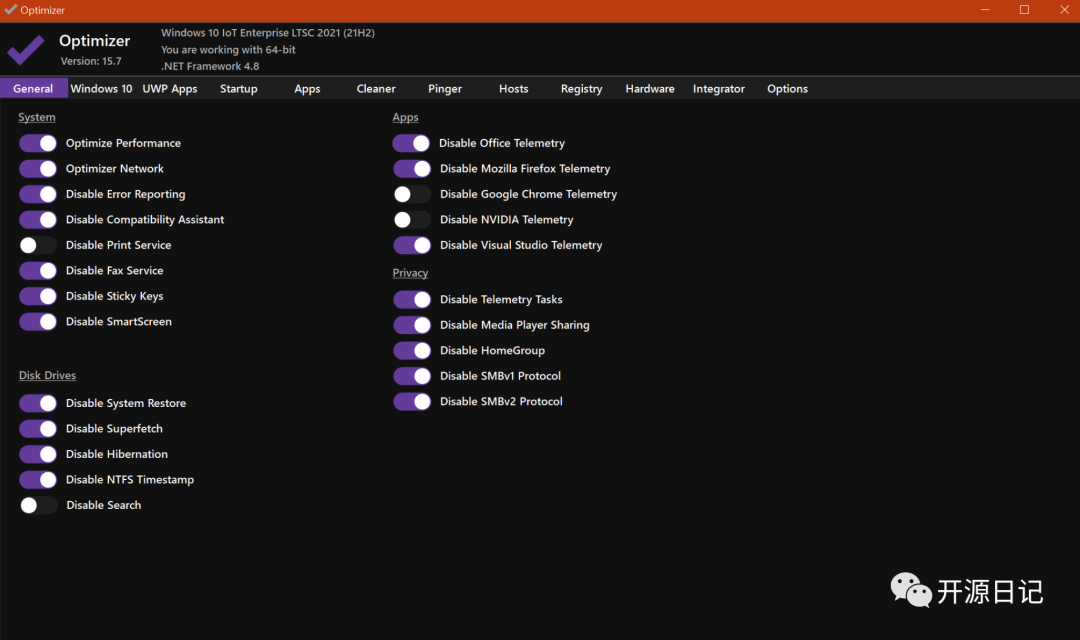This screenshot has height=640, width=1080.
Task: Open the Options tab
Action: 787,88
